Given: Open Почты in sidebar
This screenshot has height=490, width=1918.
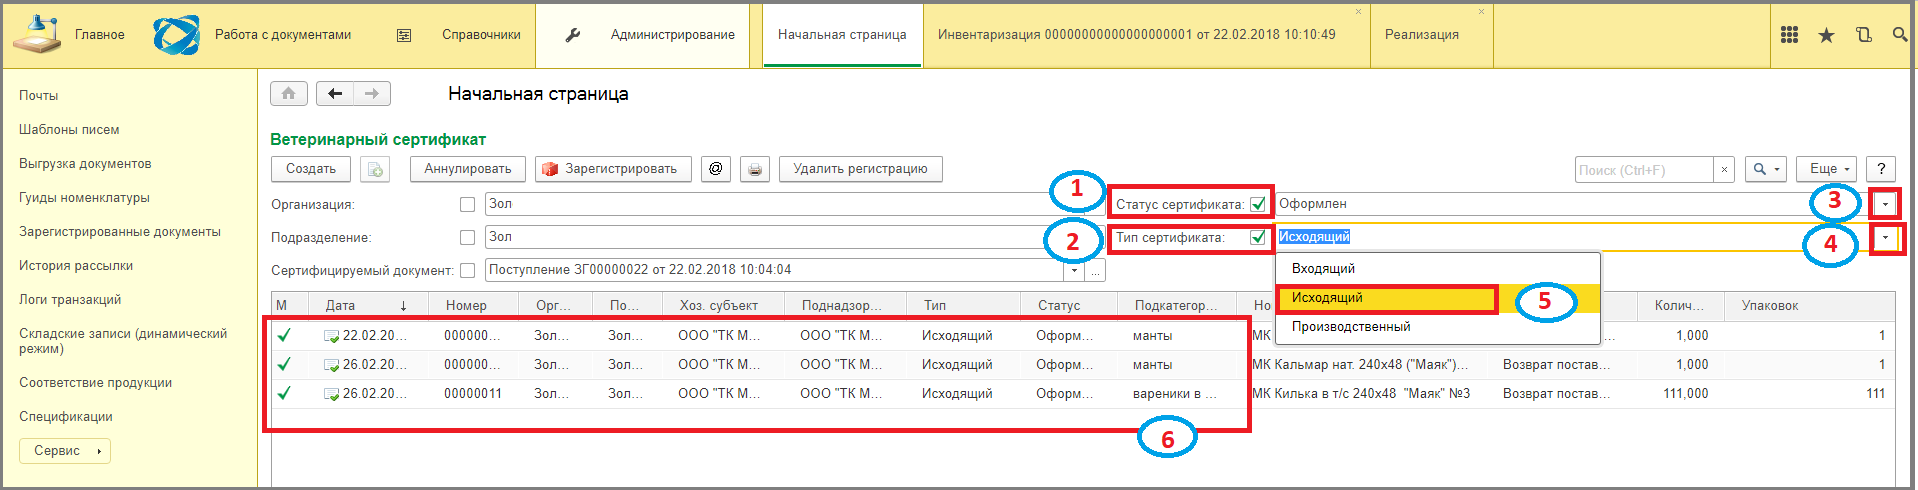Looking at the screenshot, I should tap(39, 96).
